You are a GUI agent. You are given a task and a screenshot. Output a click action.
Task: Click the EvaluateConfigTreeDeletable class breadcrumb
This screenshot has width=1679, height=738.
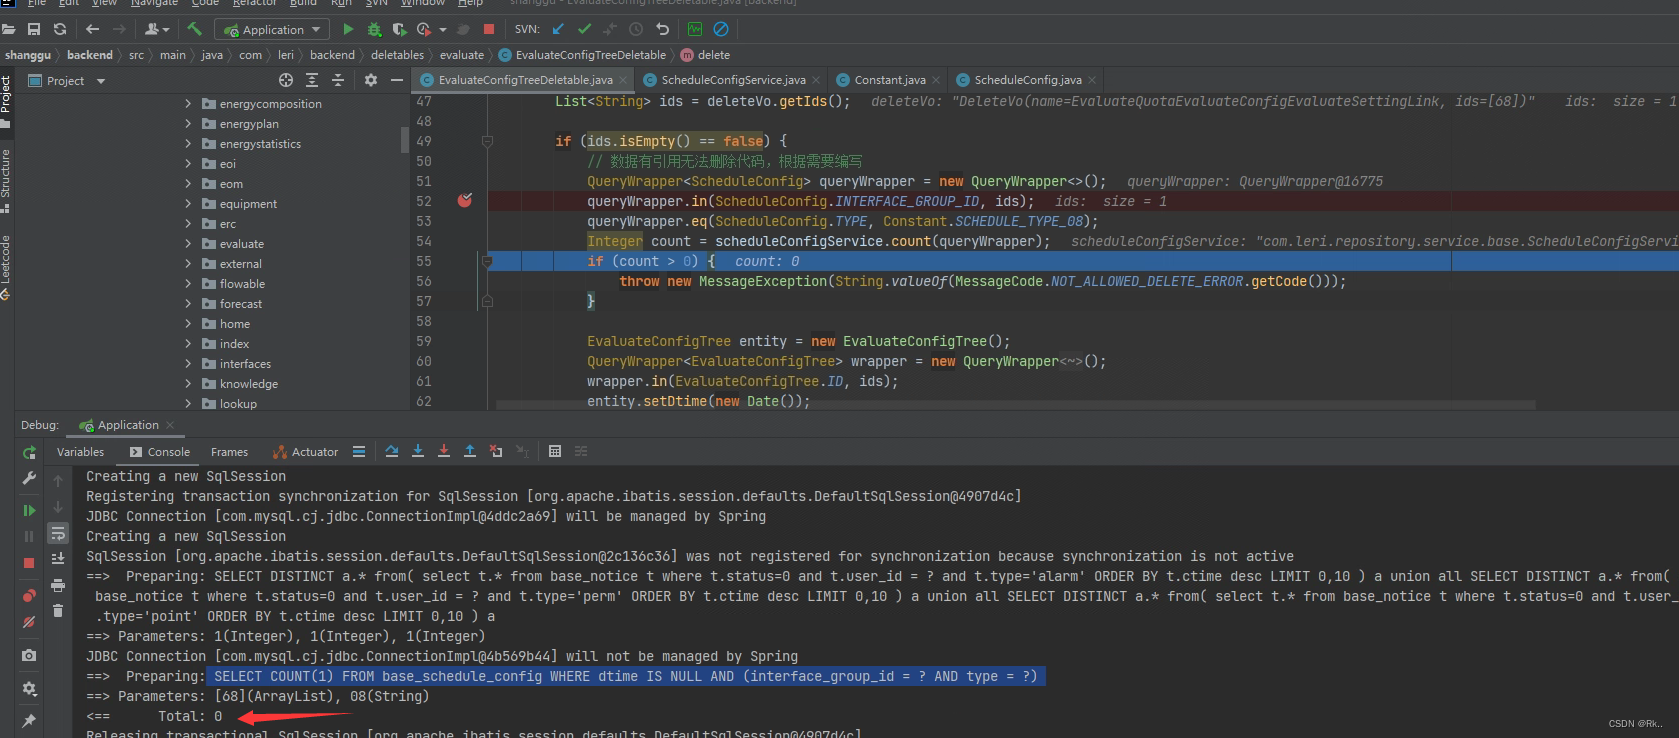click(x=582, y=55)
